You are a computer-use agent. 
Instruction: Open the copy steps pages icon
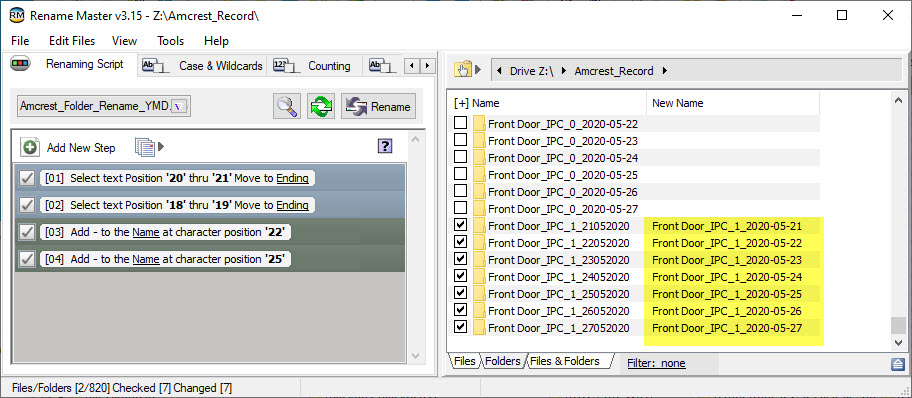pyautogui.click(x=145, y=147)
